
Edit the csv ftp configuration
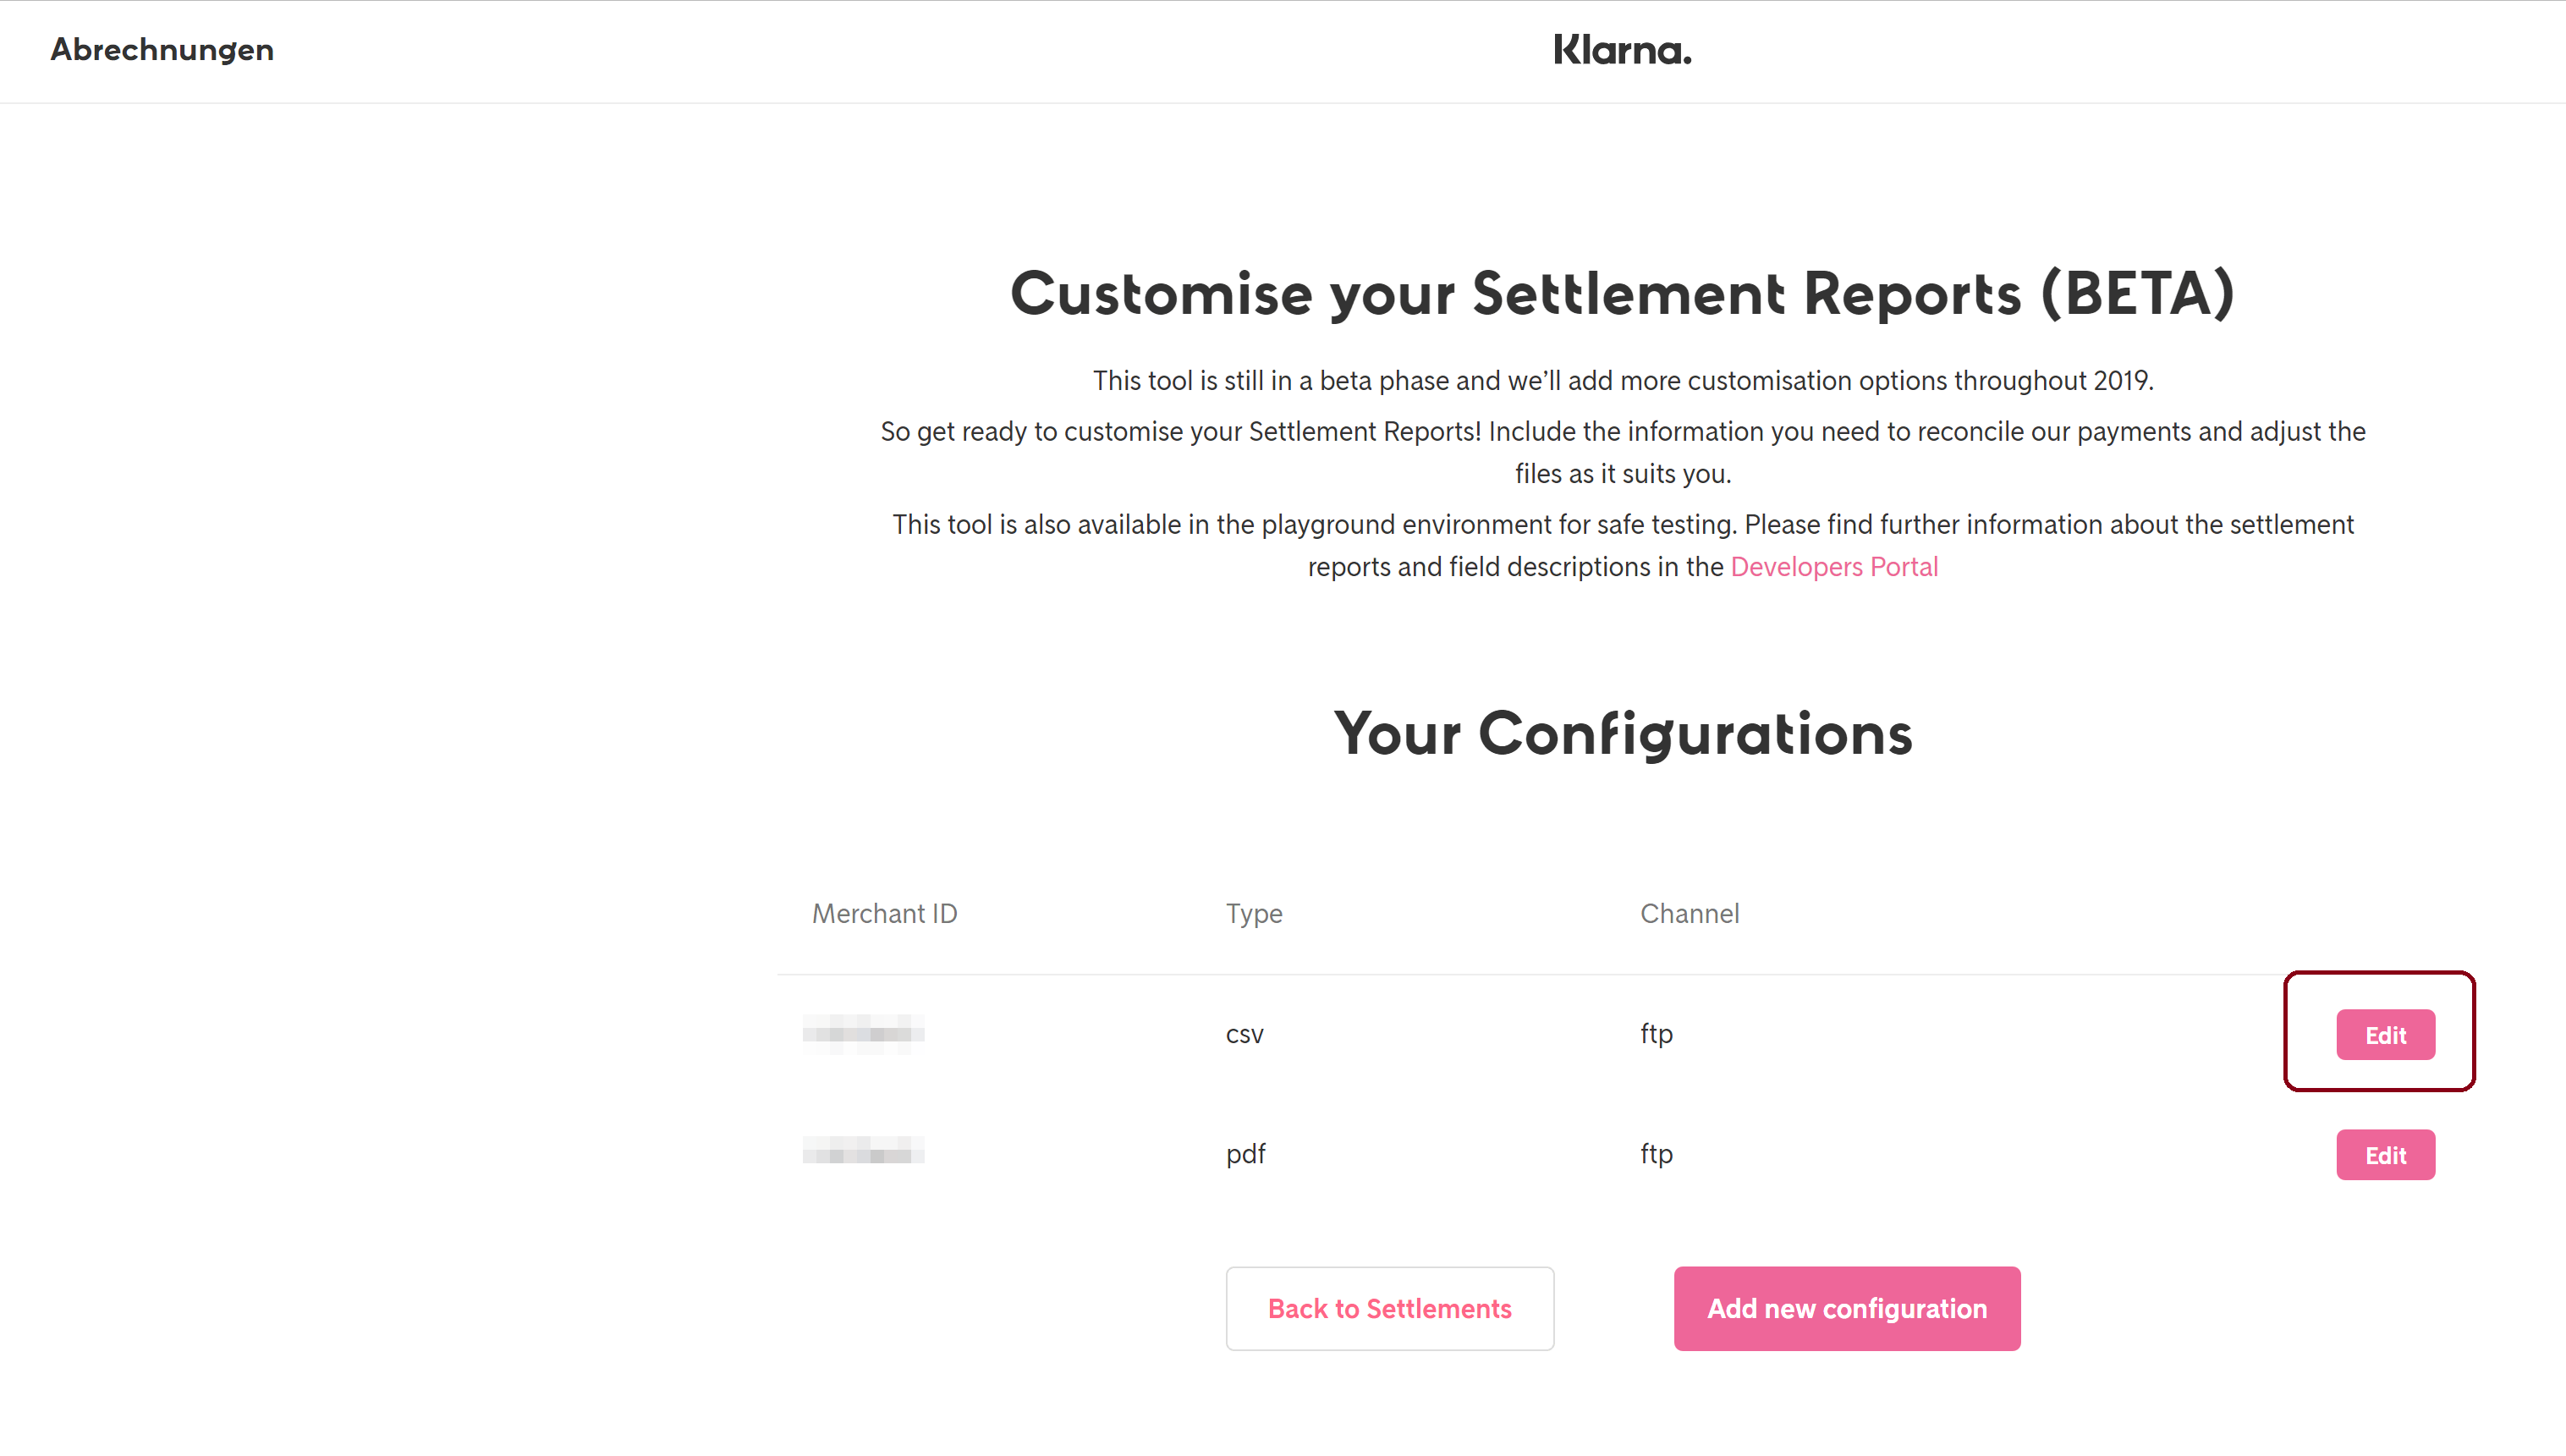pyautogui.click(x=2384, y=1035)
